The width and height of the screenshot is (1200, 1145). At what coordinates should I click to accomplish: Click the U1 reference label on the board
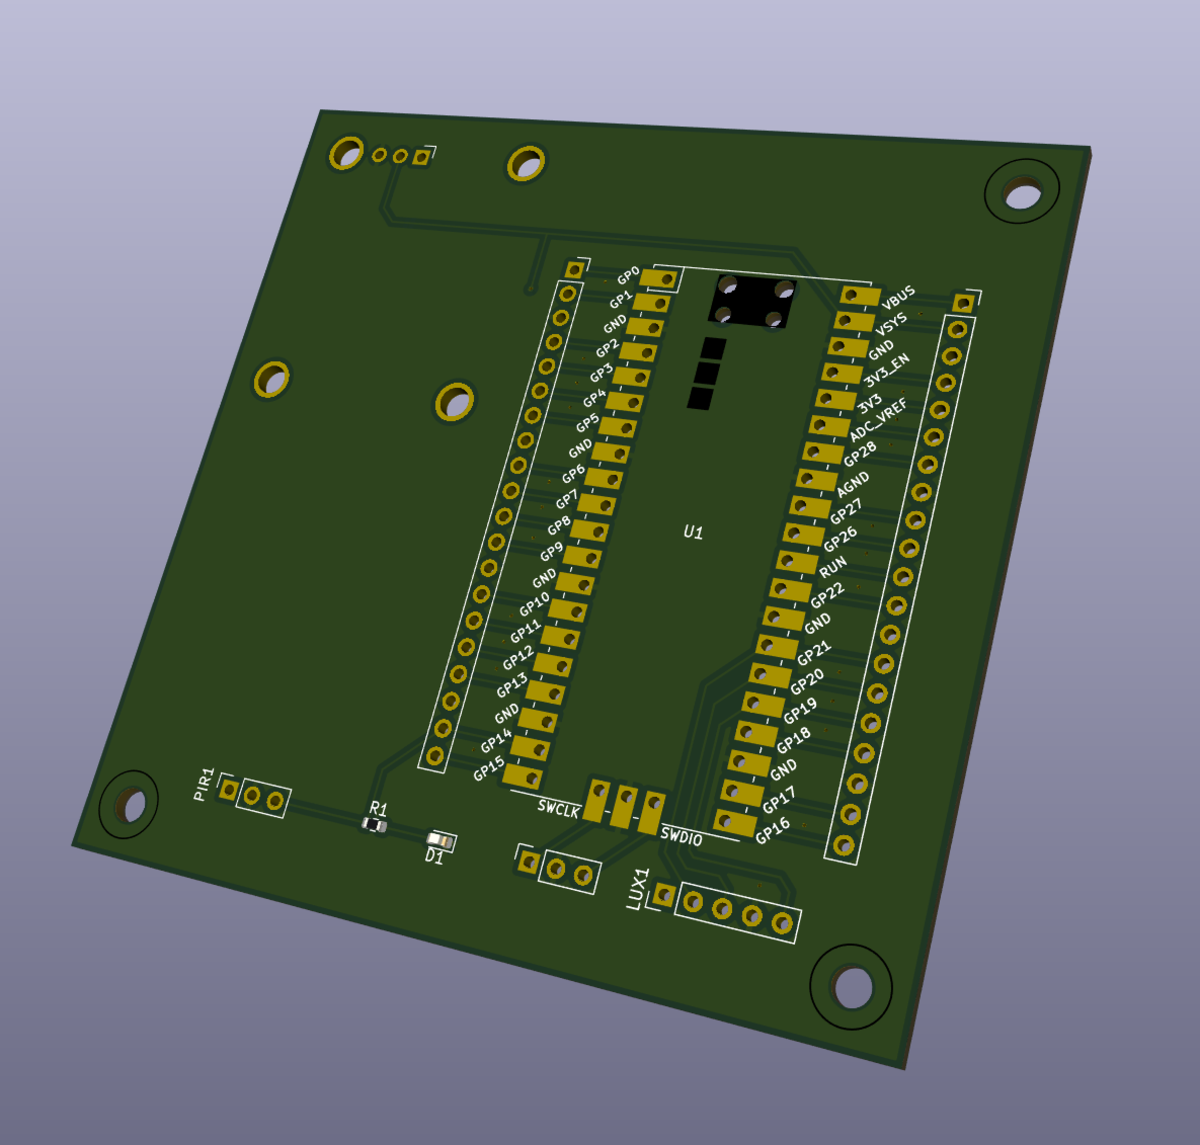pos(693,532)
